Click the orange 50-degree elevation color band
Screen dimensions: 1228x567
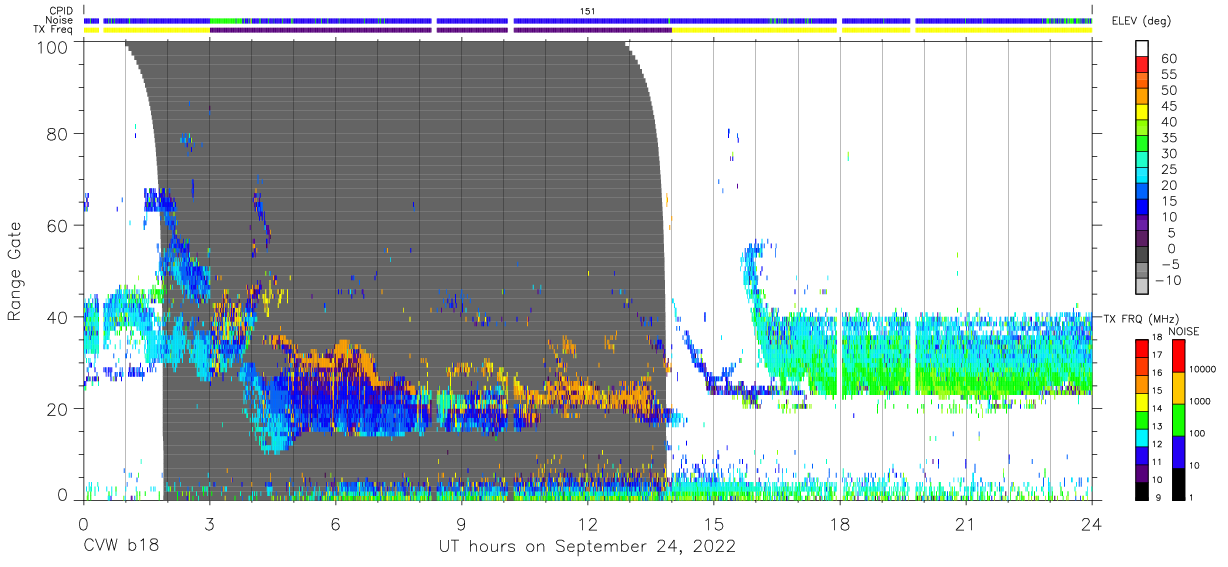[x=1141, y=97]
